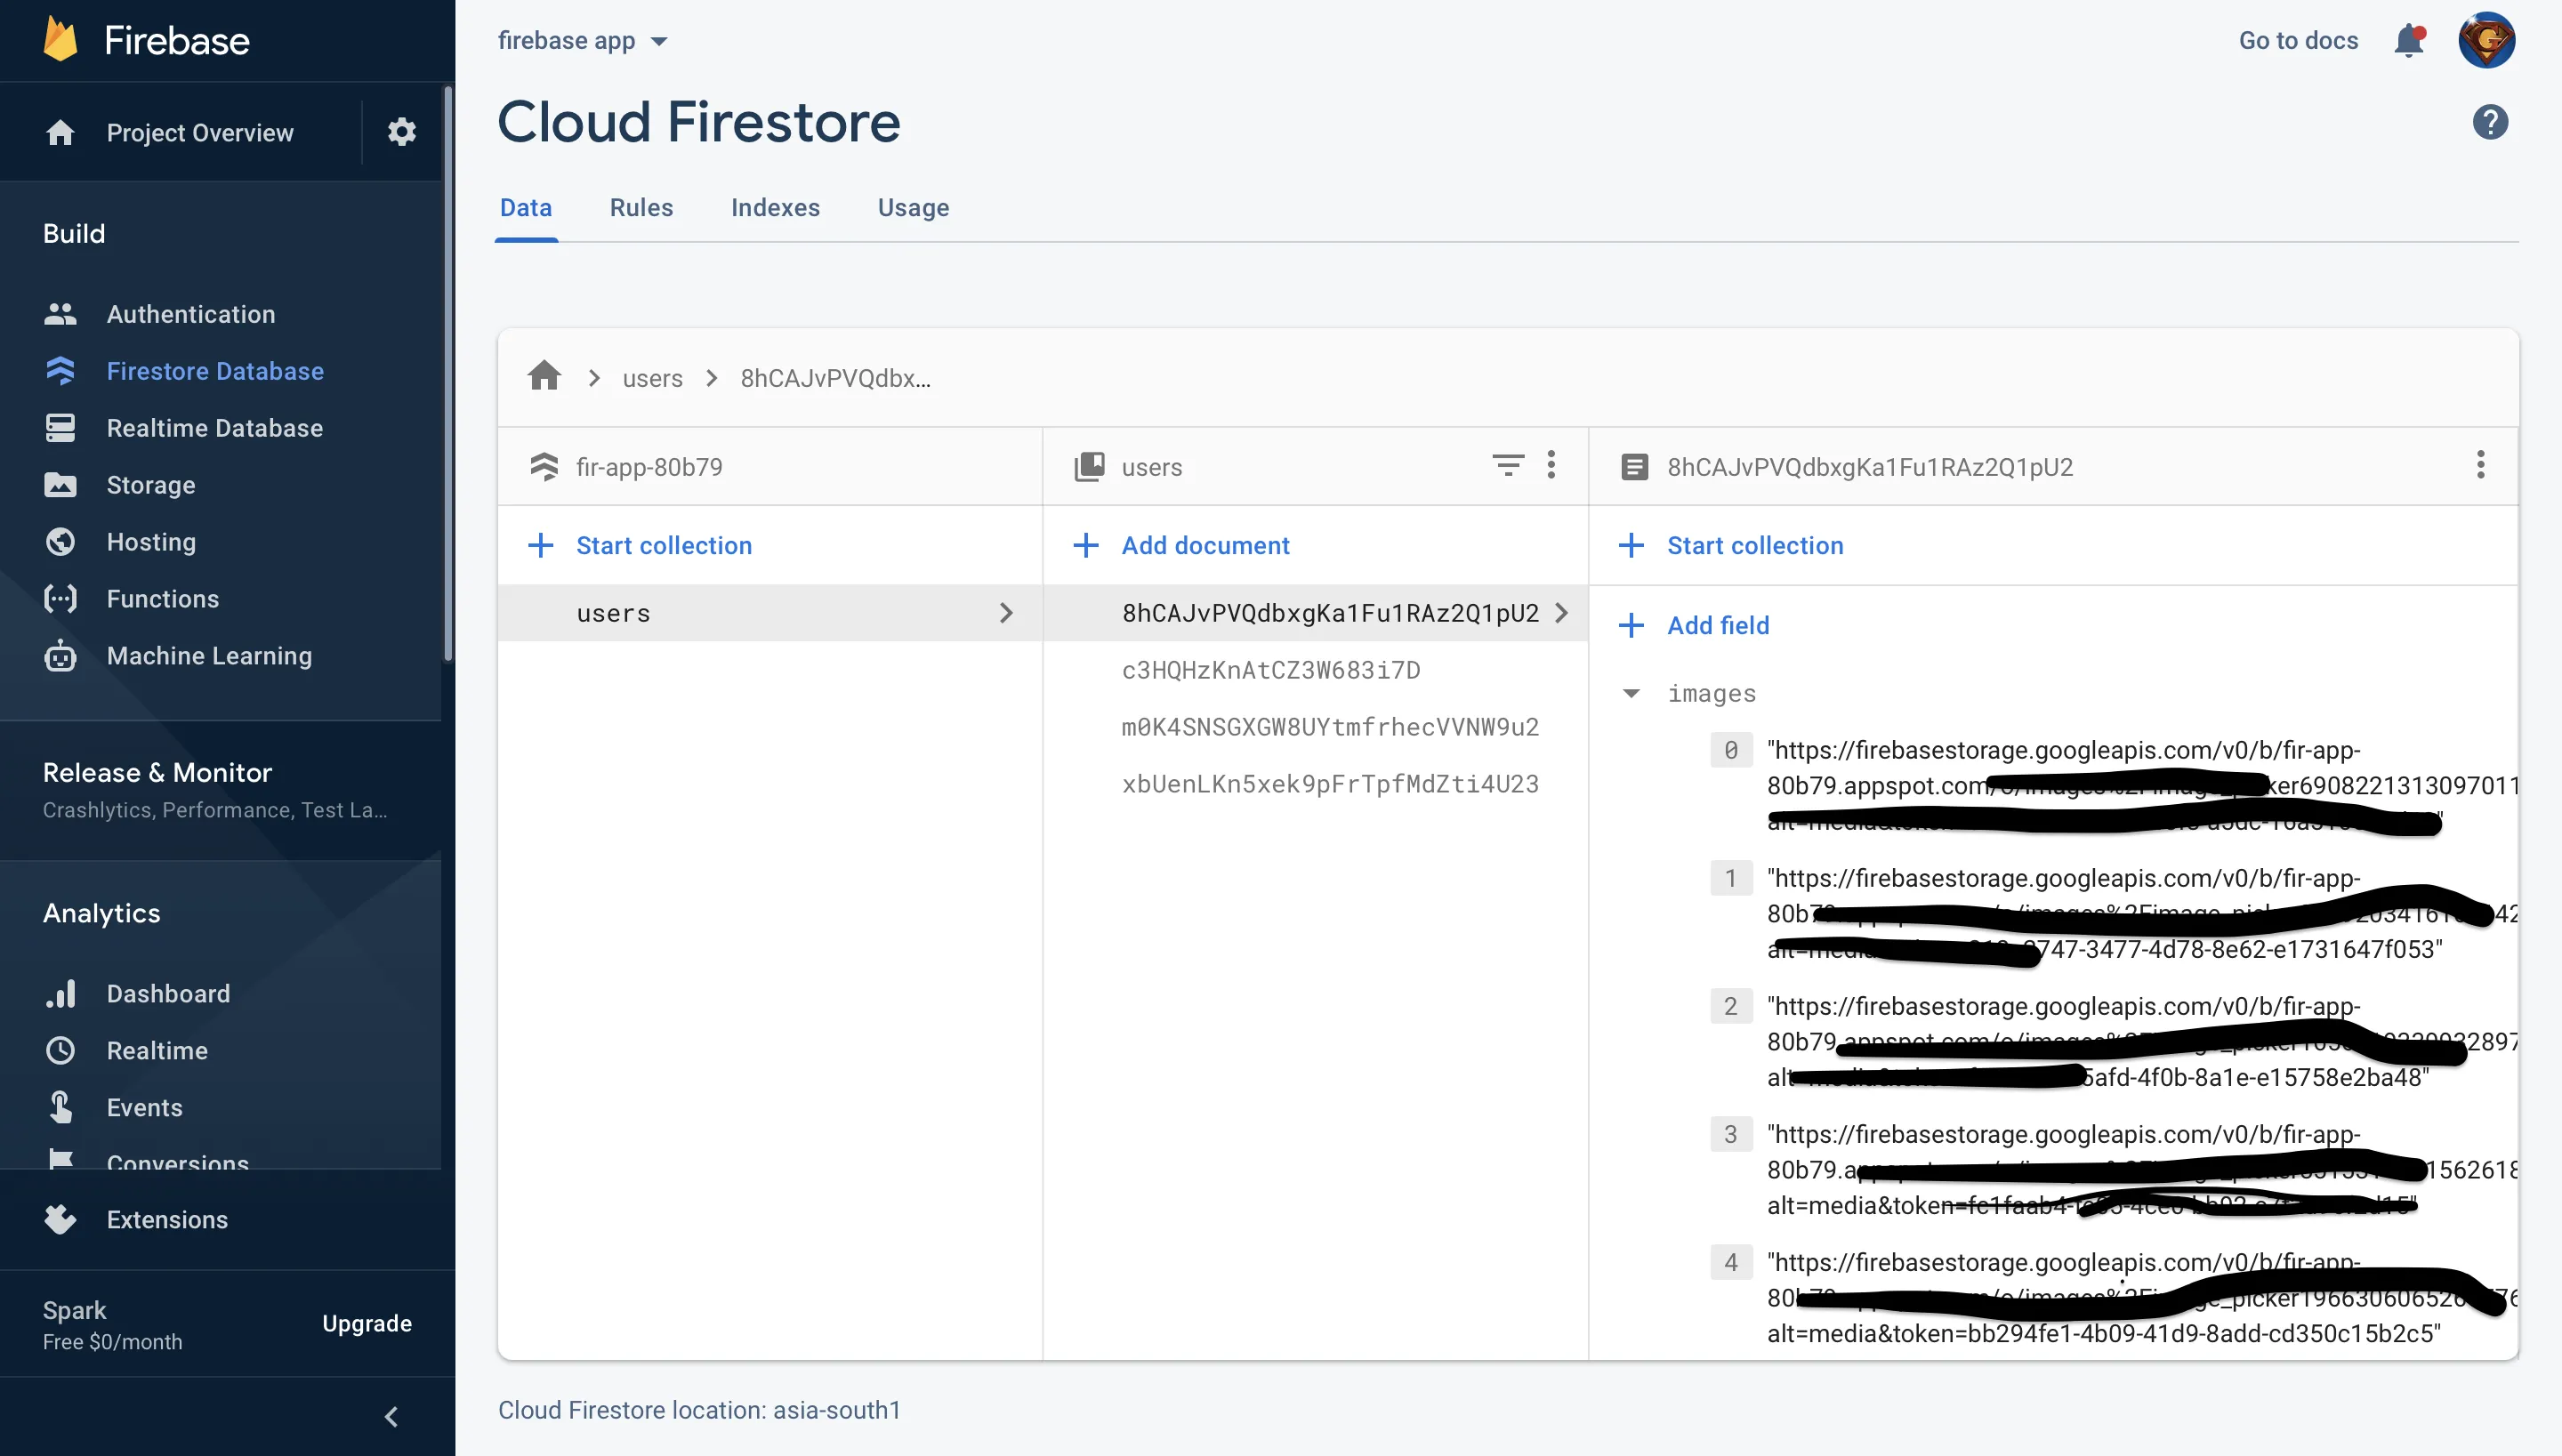Open the firebase app project dropdown
This screenshot has width=2562, height=1456.
point(582,41)
